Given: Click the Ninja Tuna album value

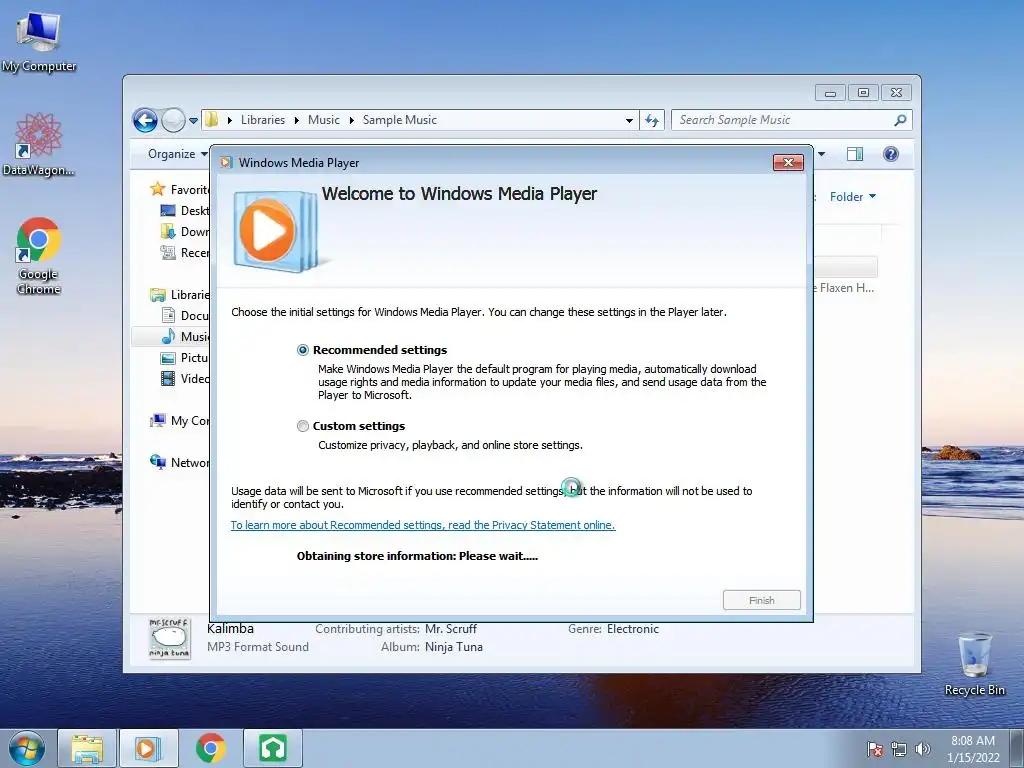Looking at the screenshot, I should point(454,647).
